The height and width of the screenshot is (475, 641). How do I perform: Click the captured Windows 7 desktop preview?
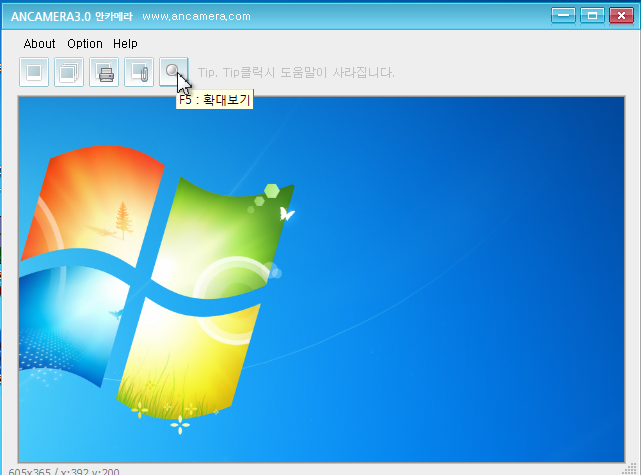click(321, 279)
